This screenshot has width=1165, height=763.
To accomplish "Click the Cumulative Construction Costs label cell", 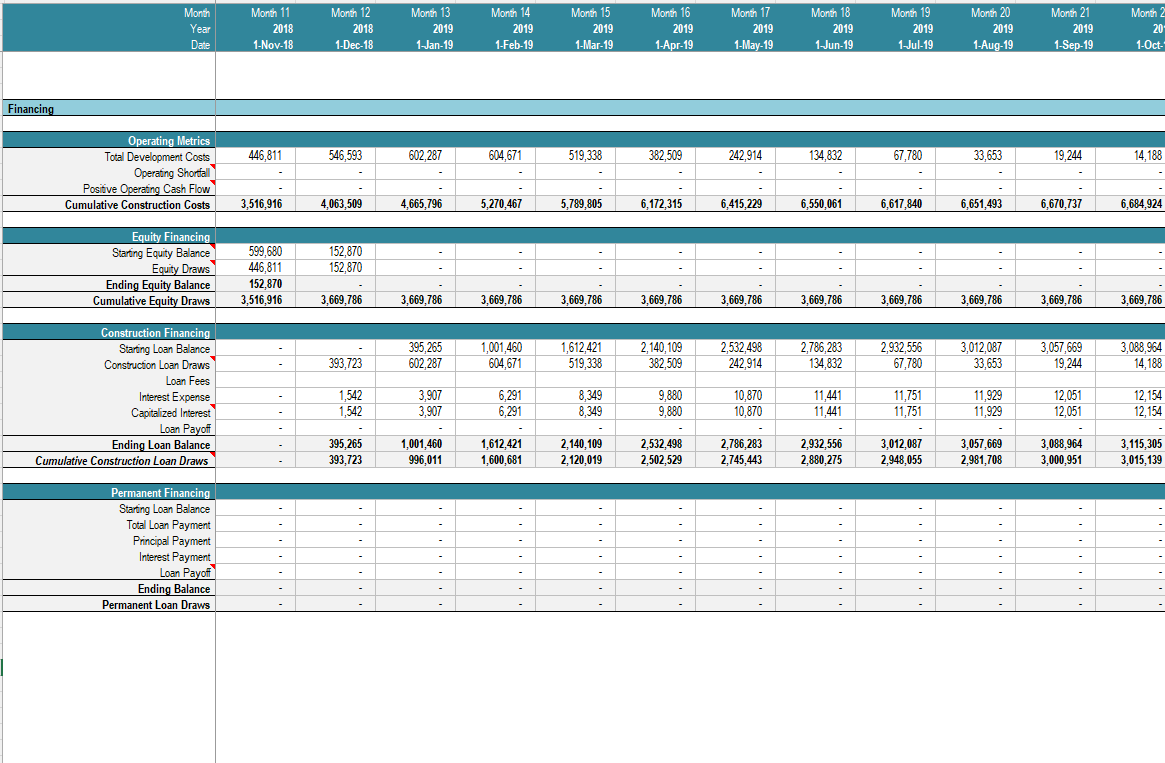I will [x=137, y=205].
